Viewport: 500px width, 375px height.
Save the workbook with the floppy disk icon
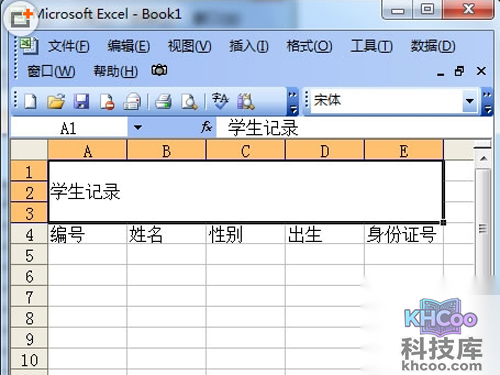tap(81, 101)
